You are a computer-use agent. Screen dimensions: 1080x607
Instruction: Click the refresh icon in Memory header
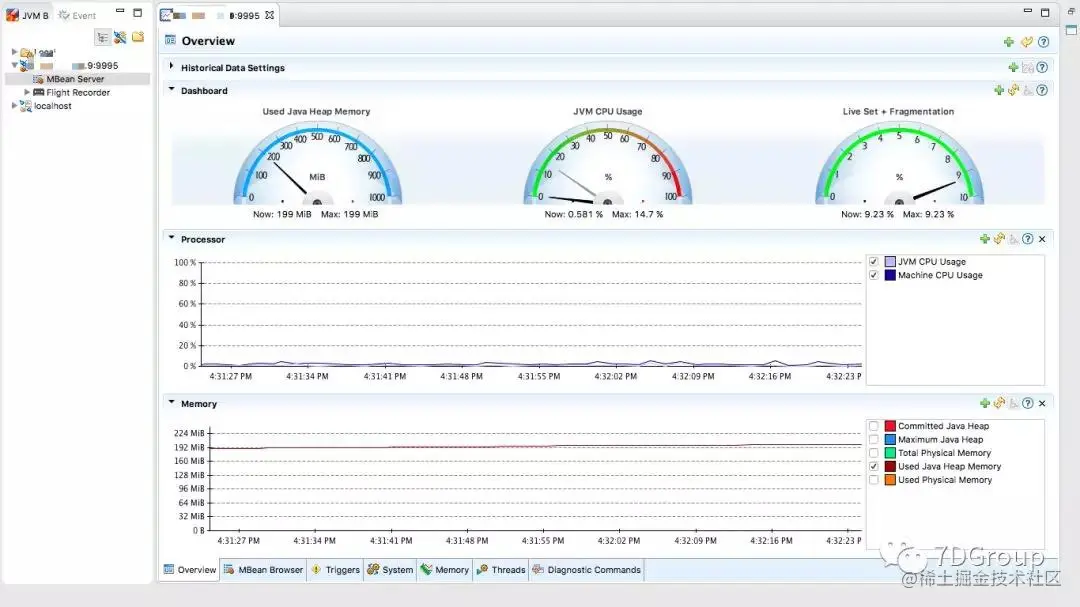[999, 404]
